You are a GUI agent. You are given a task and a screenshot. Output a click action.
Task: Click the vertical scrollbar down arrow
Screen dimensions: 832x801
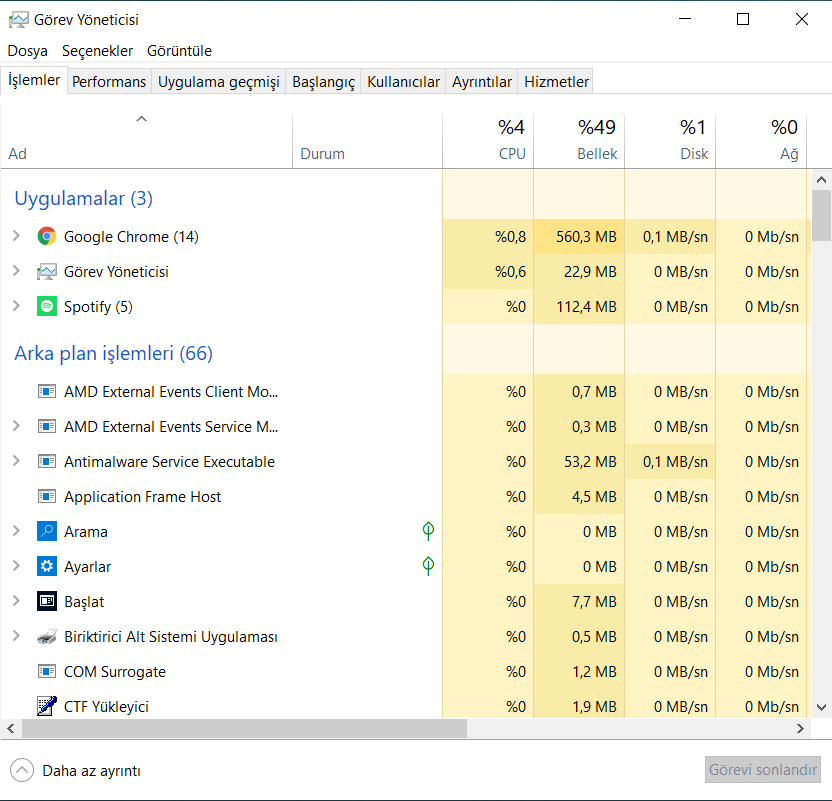[x=821, y=706]
